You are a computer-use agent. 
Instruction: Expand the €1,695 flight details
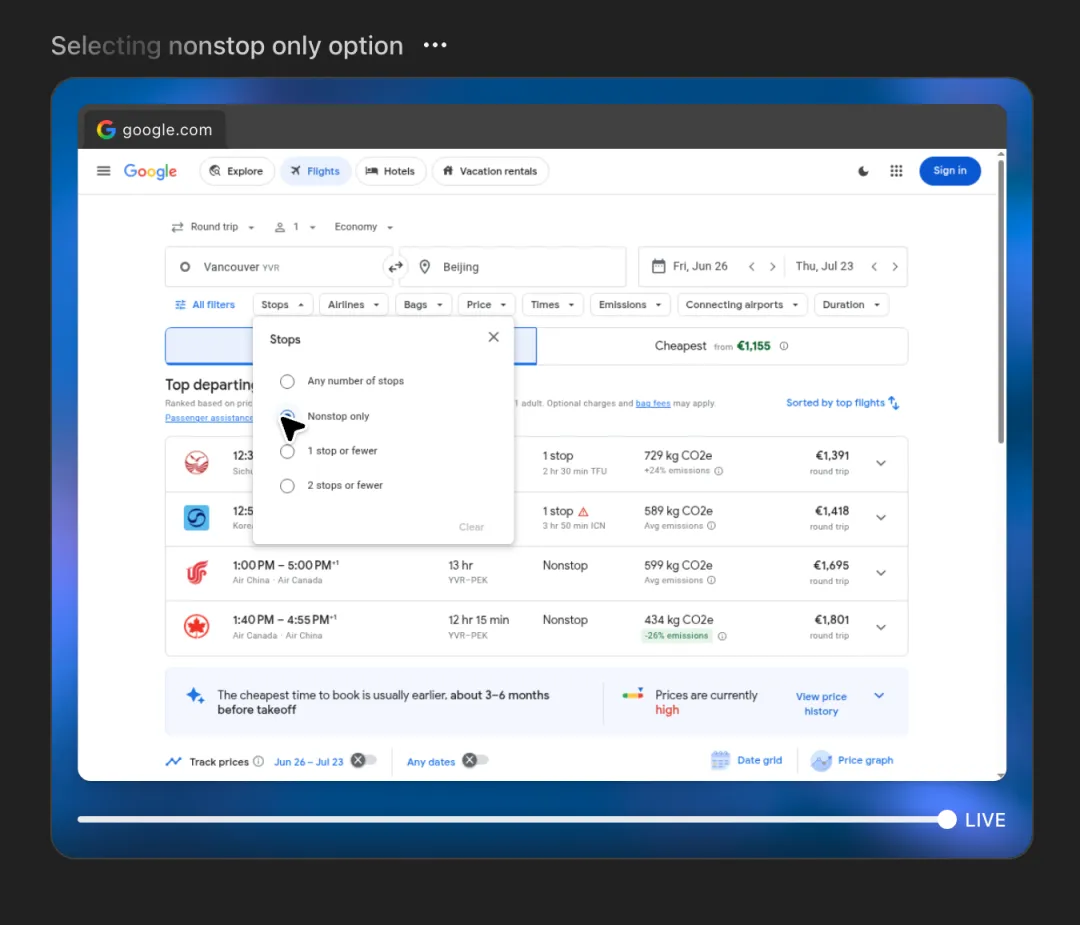[881, 573]
